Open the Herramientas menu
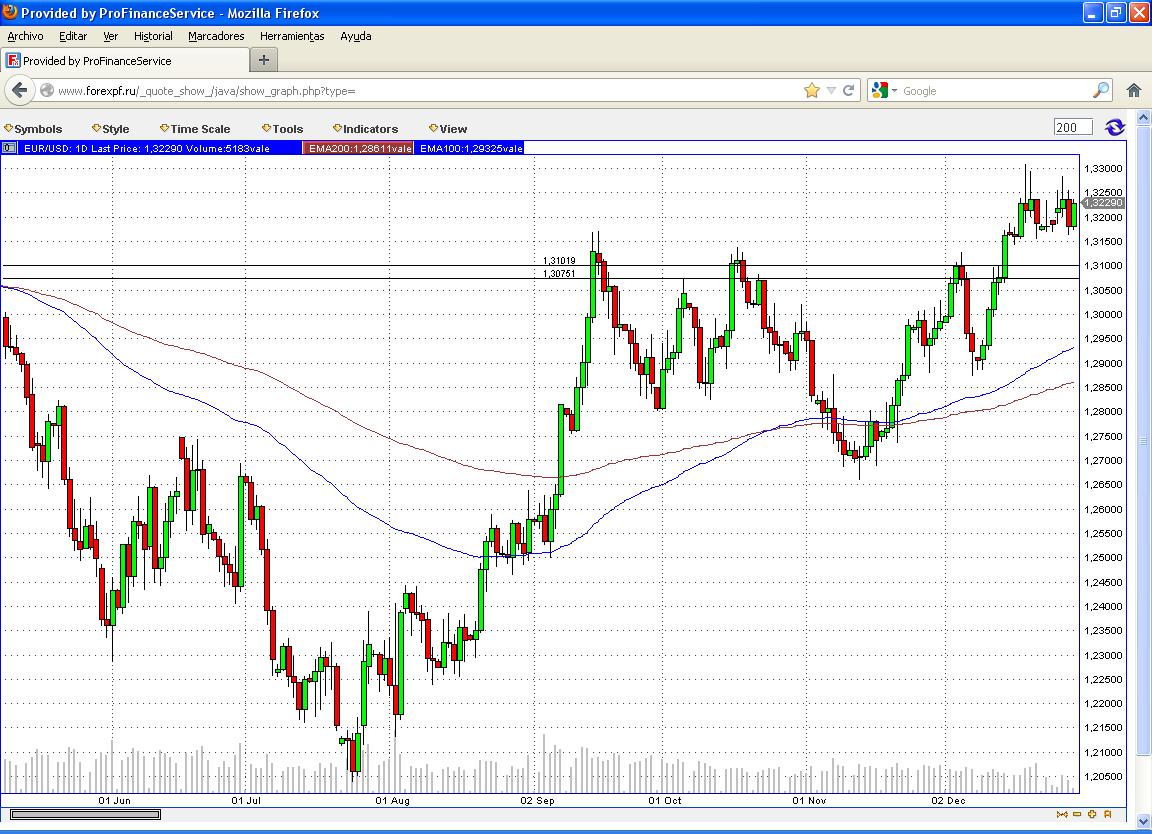 (x=292, y=36)
